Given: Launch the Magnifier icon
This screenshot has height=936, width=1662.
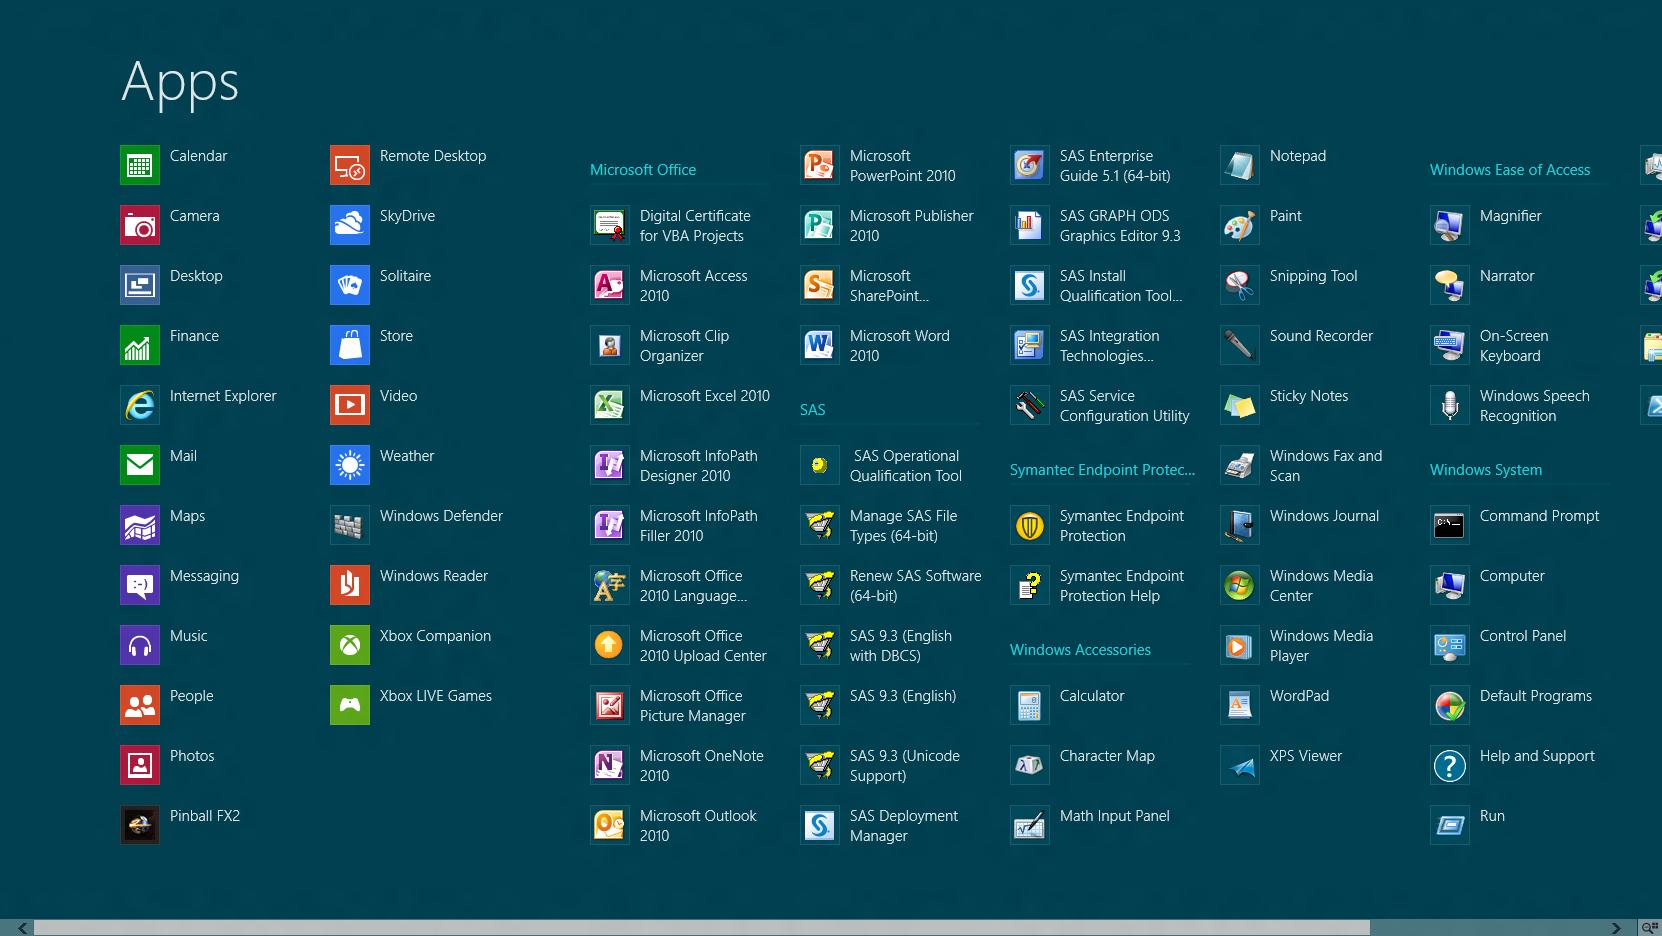Looking at the screenshot, I should (1450, 225).
